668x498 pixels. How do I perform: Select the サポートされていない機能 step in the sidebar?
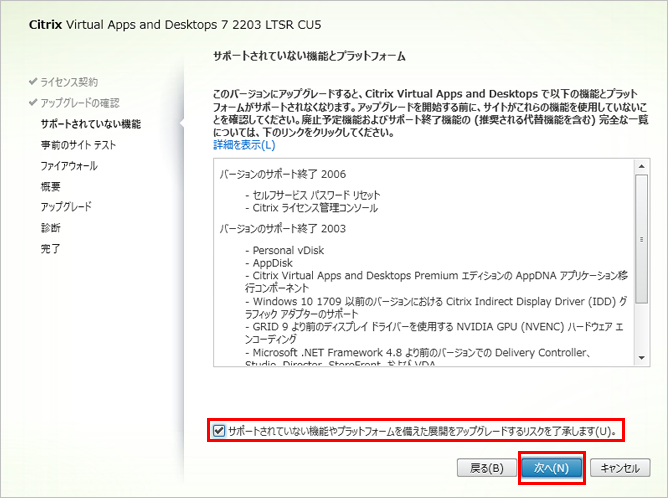pos(91,124)
